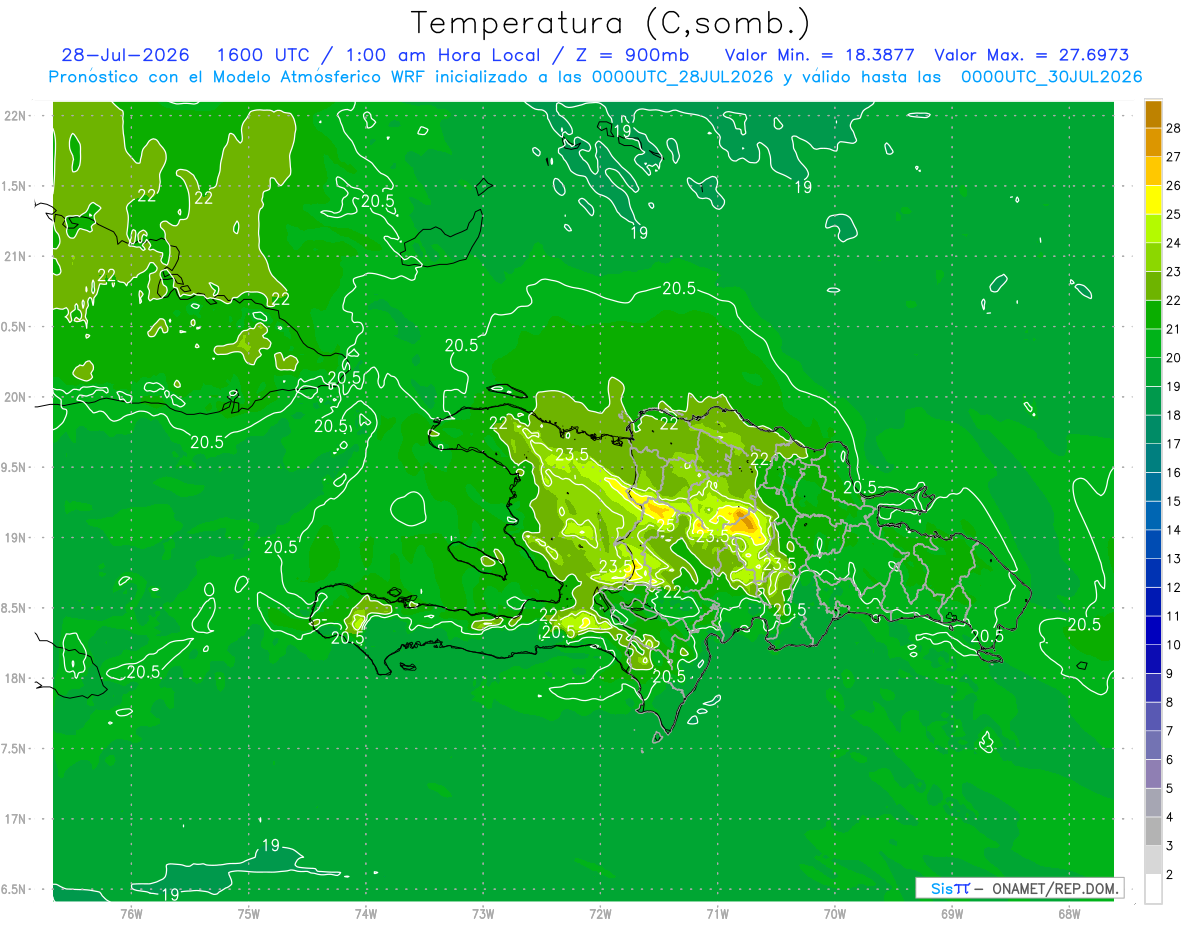Pick the purple colorbar swatch between 5 and 6
1200x927 pixels.
[x=1153, y=774]
